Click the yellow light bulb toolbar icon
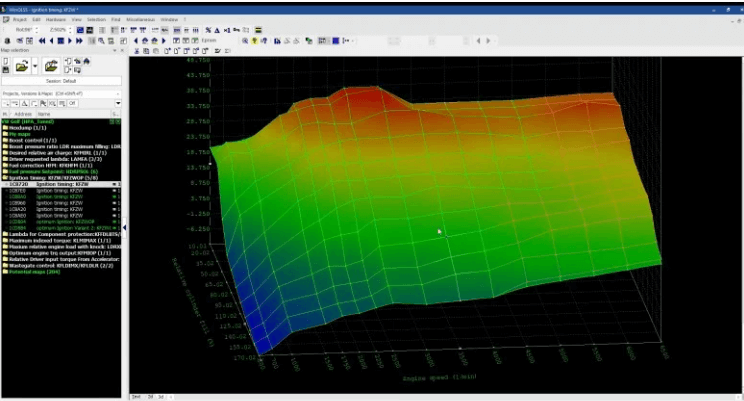 click(255, 41)
